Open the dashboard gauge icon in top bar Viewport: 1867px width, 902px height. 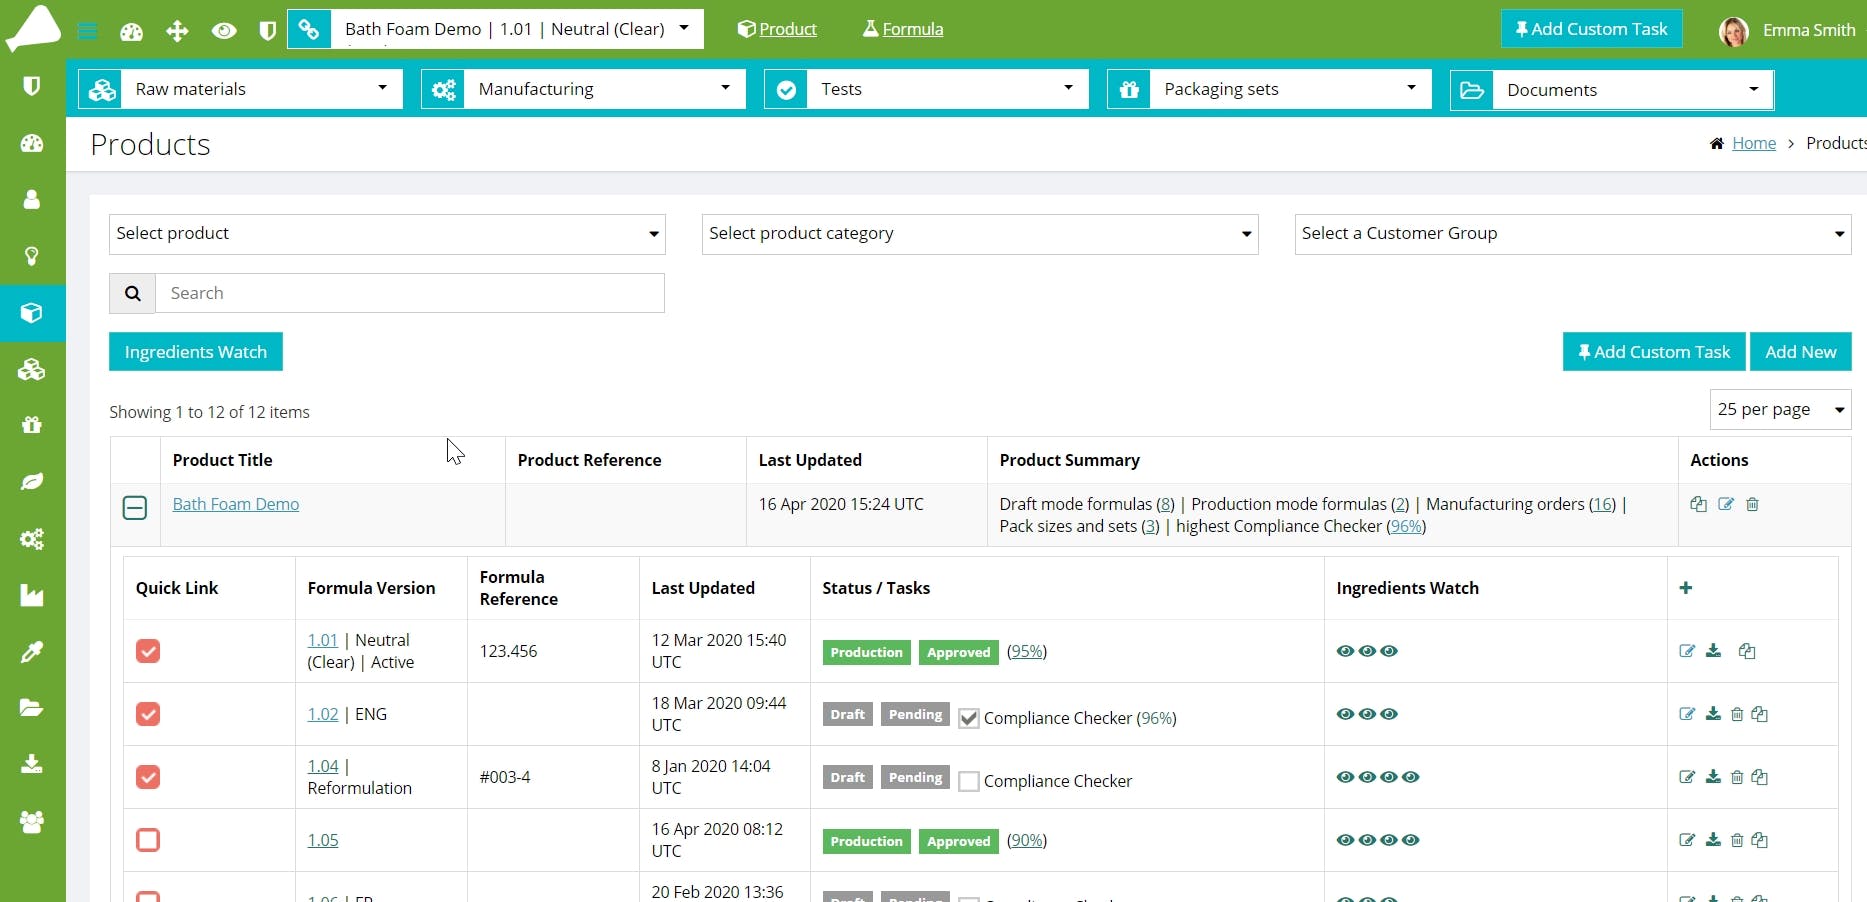[132, 31]
